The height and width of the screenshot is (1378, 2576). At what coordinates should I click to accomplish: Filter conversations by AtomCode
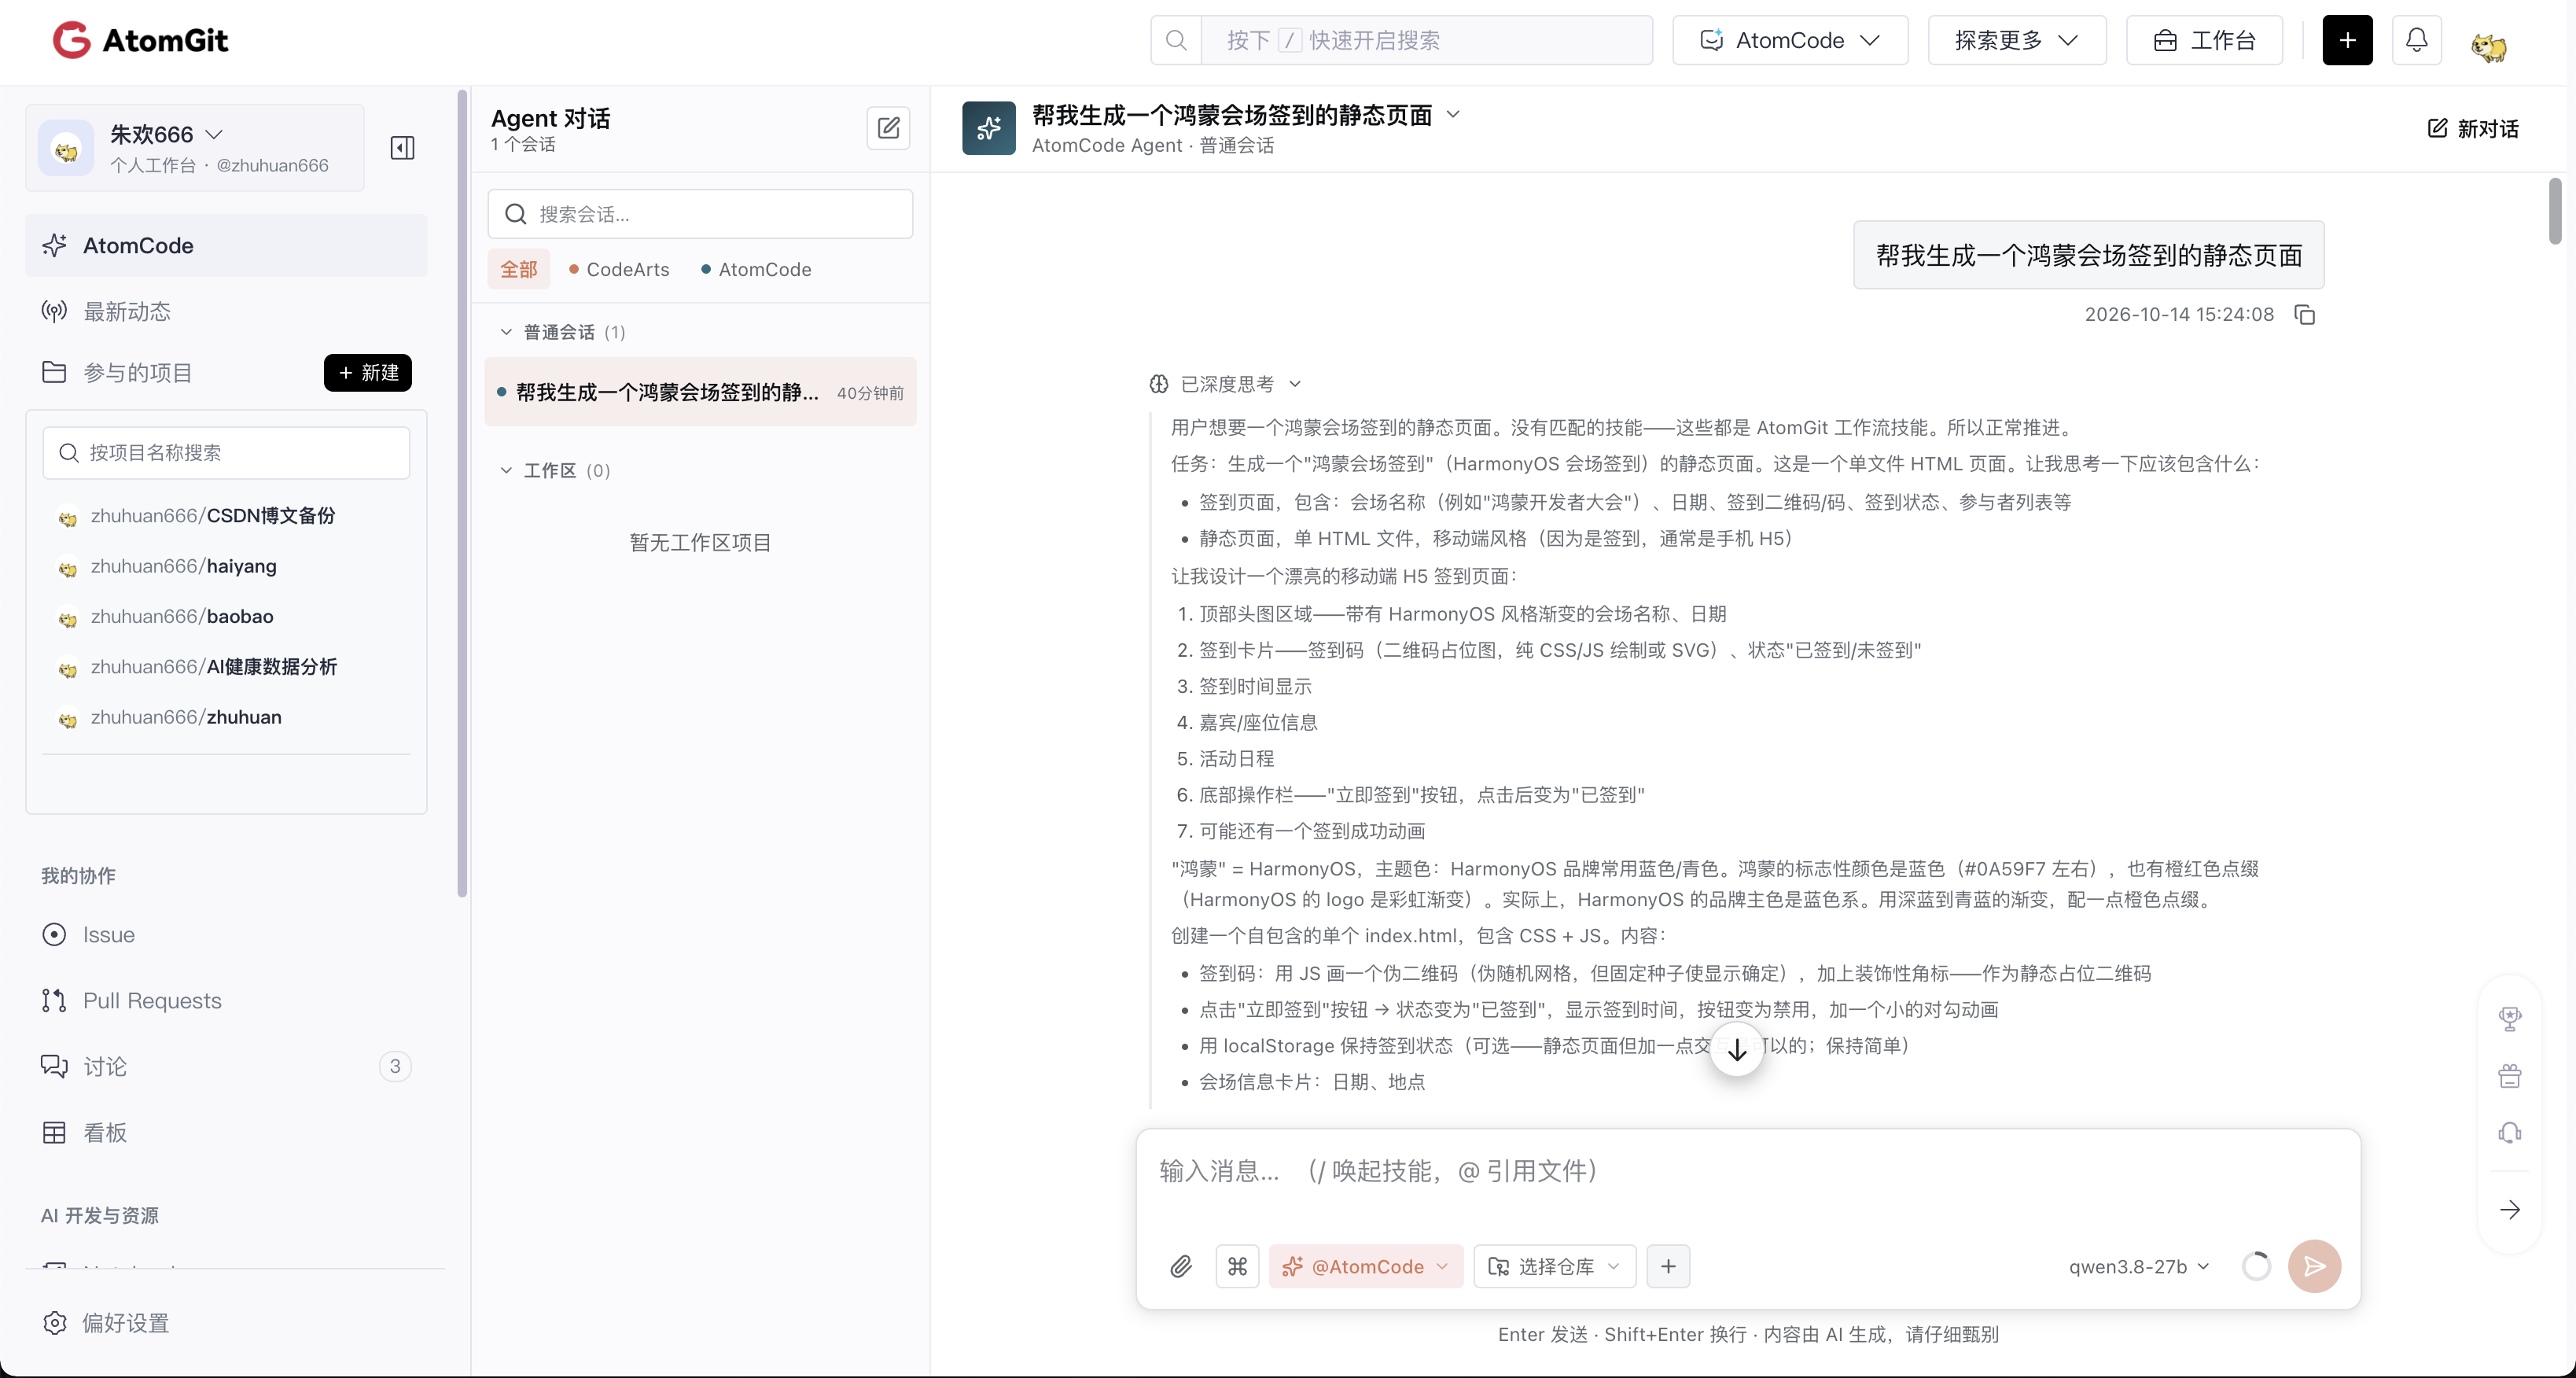756,269
